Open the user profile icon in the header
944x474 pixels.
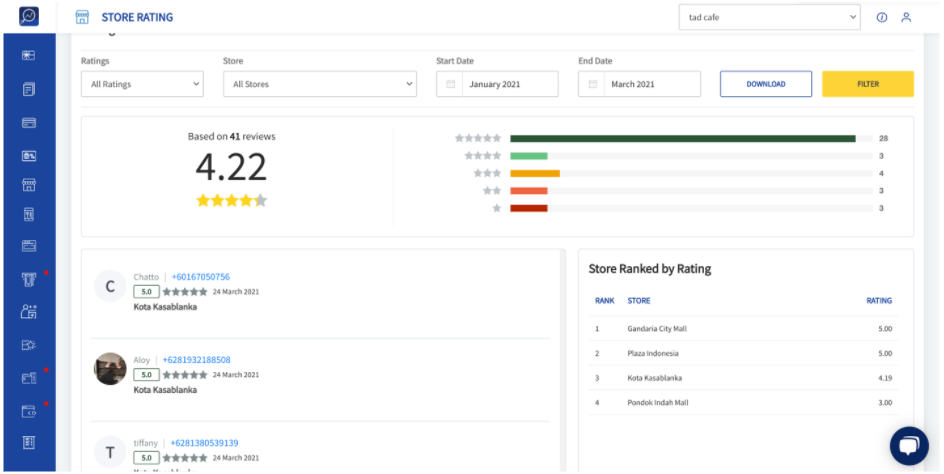905,17
